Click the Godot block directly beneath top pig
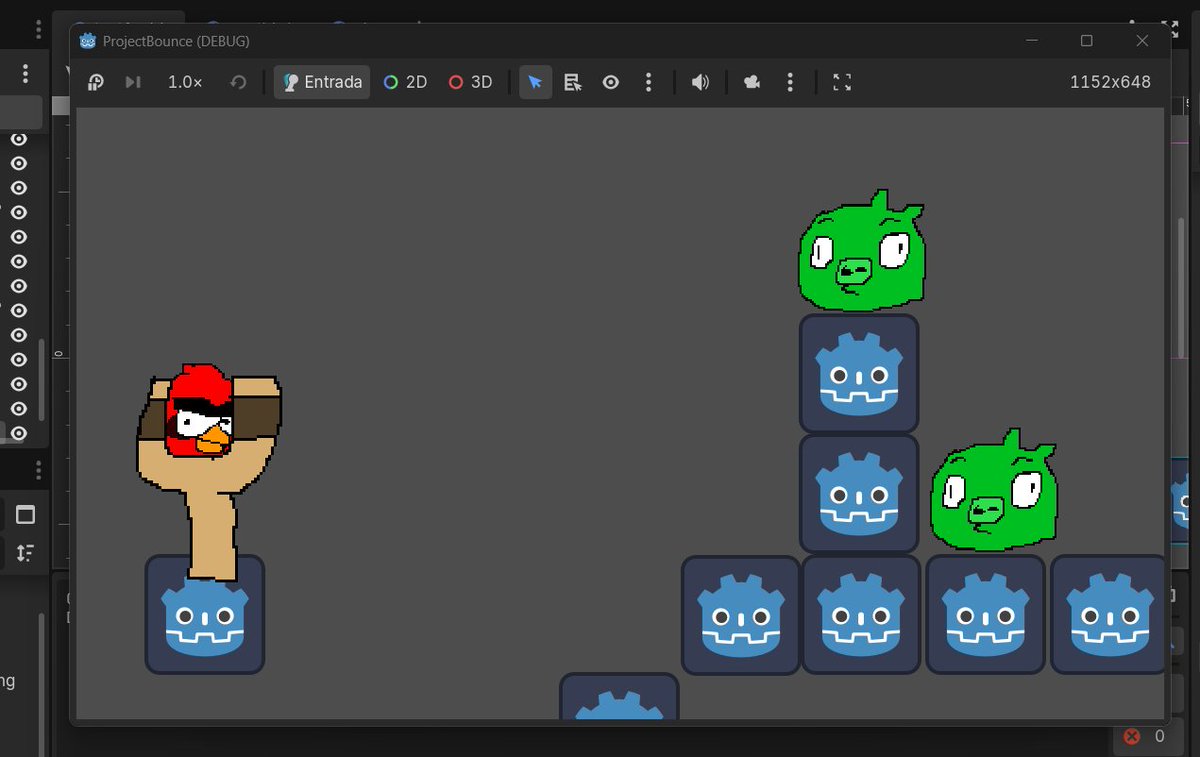The height and width of the screenshot is (757, 1200). [859, 374]
